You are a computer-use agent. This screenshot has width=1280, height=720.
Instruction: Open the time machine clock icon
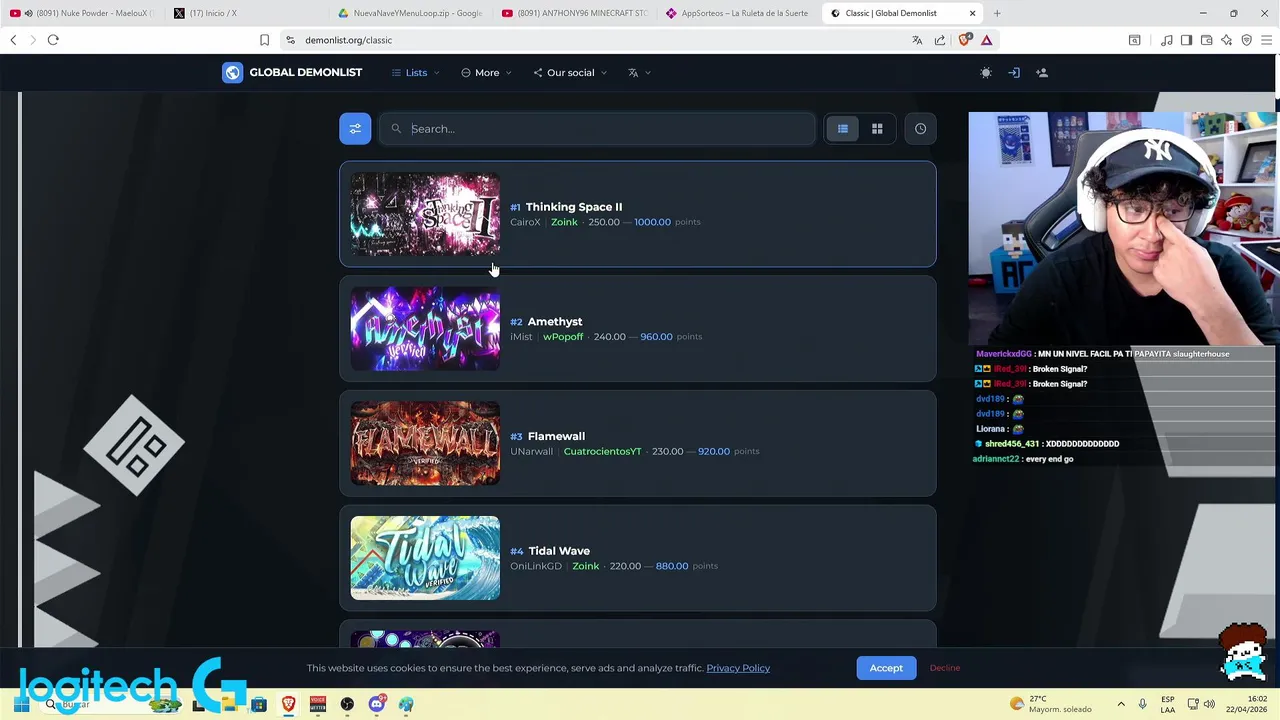(920, 129)
